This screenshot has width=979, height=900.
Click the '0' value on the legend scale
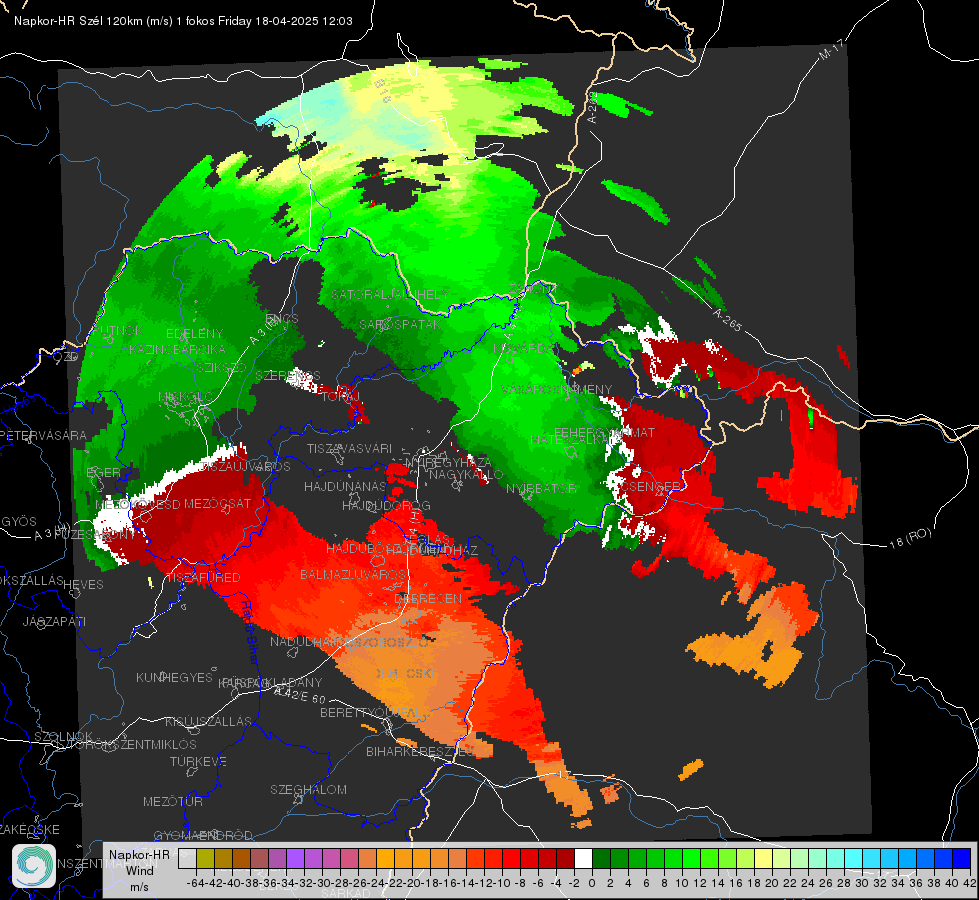pos(592,883)
